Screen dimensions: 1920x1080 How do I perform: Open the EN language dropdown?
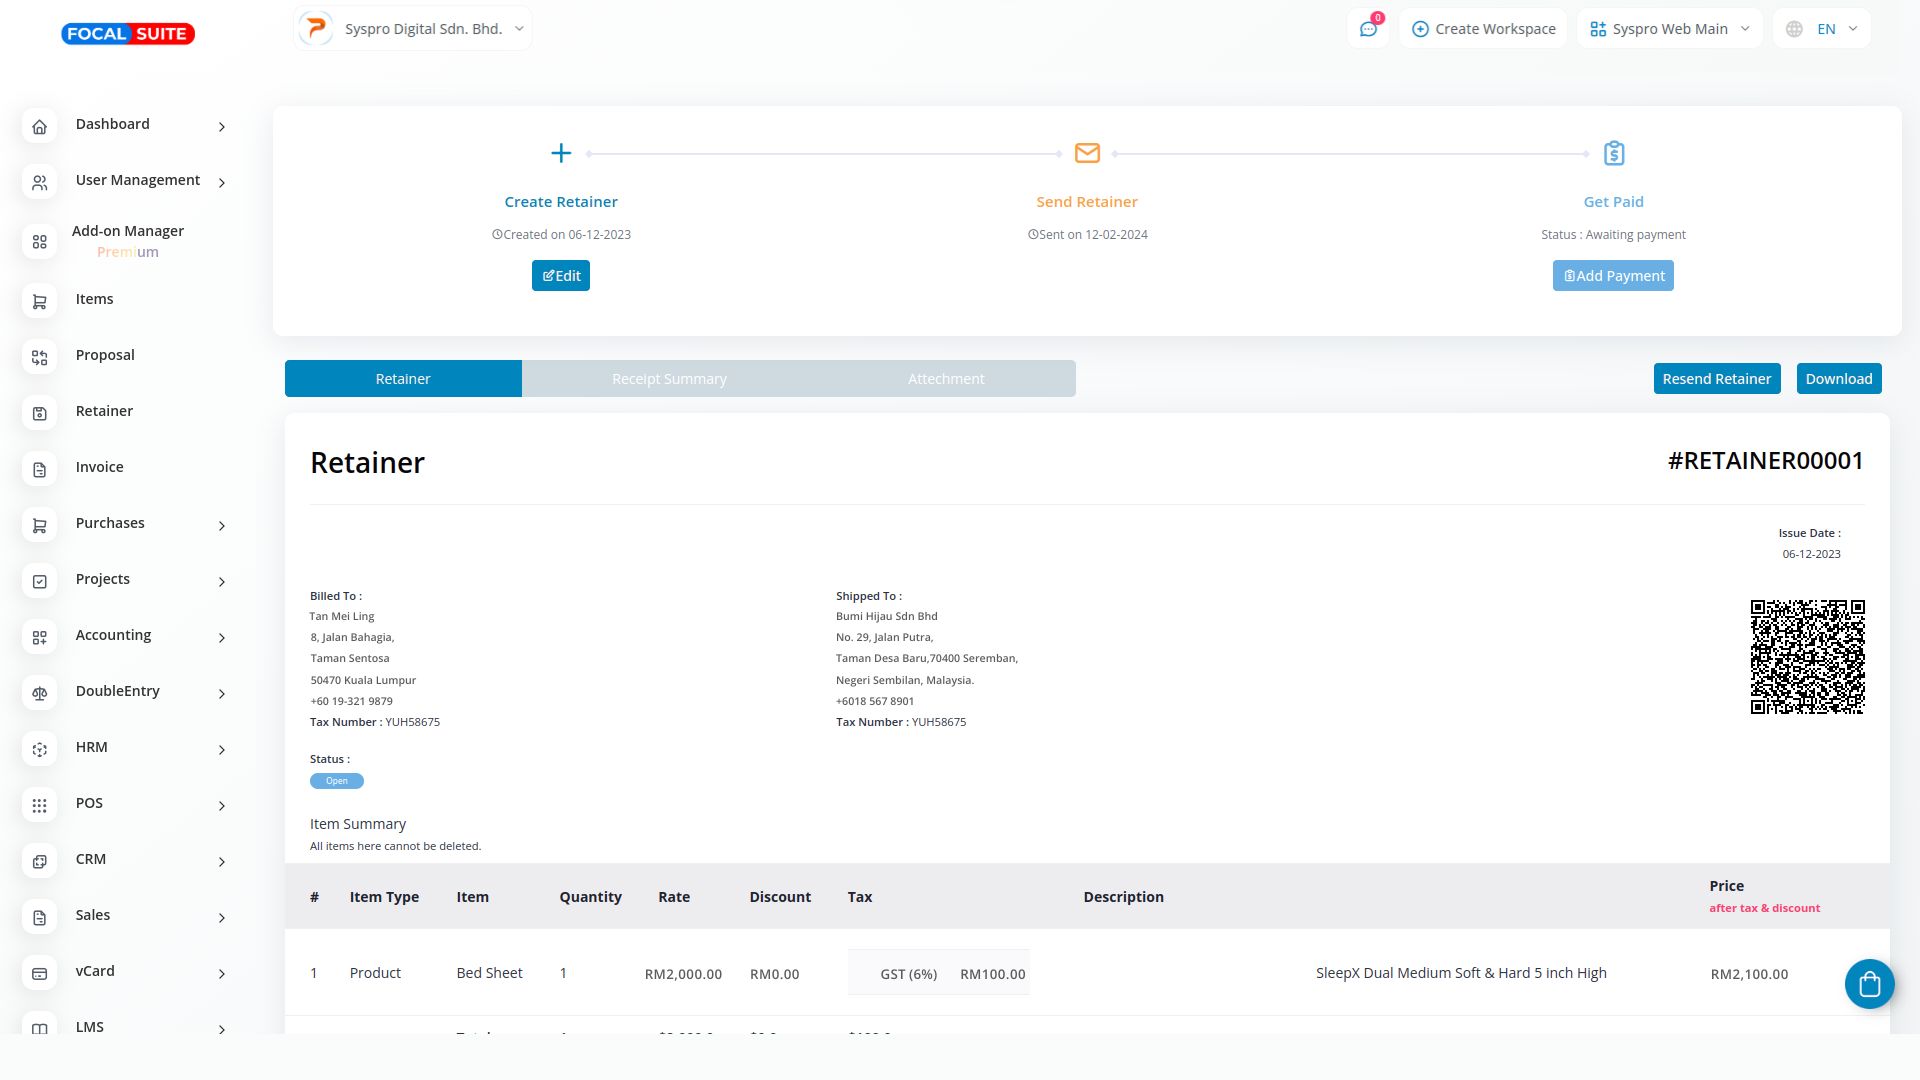pyautogui.click(x=1821, y=29)
